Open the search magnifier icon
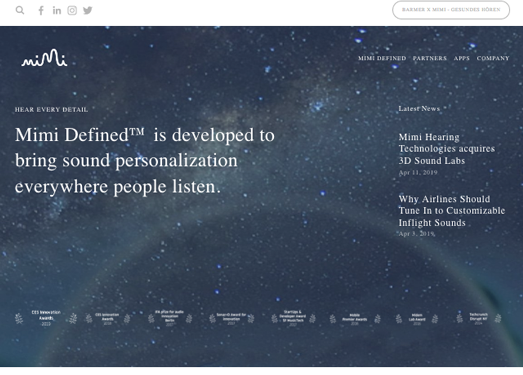Image resolution: width=523 pixels, height=375 pixels. click(20, 10)
